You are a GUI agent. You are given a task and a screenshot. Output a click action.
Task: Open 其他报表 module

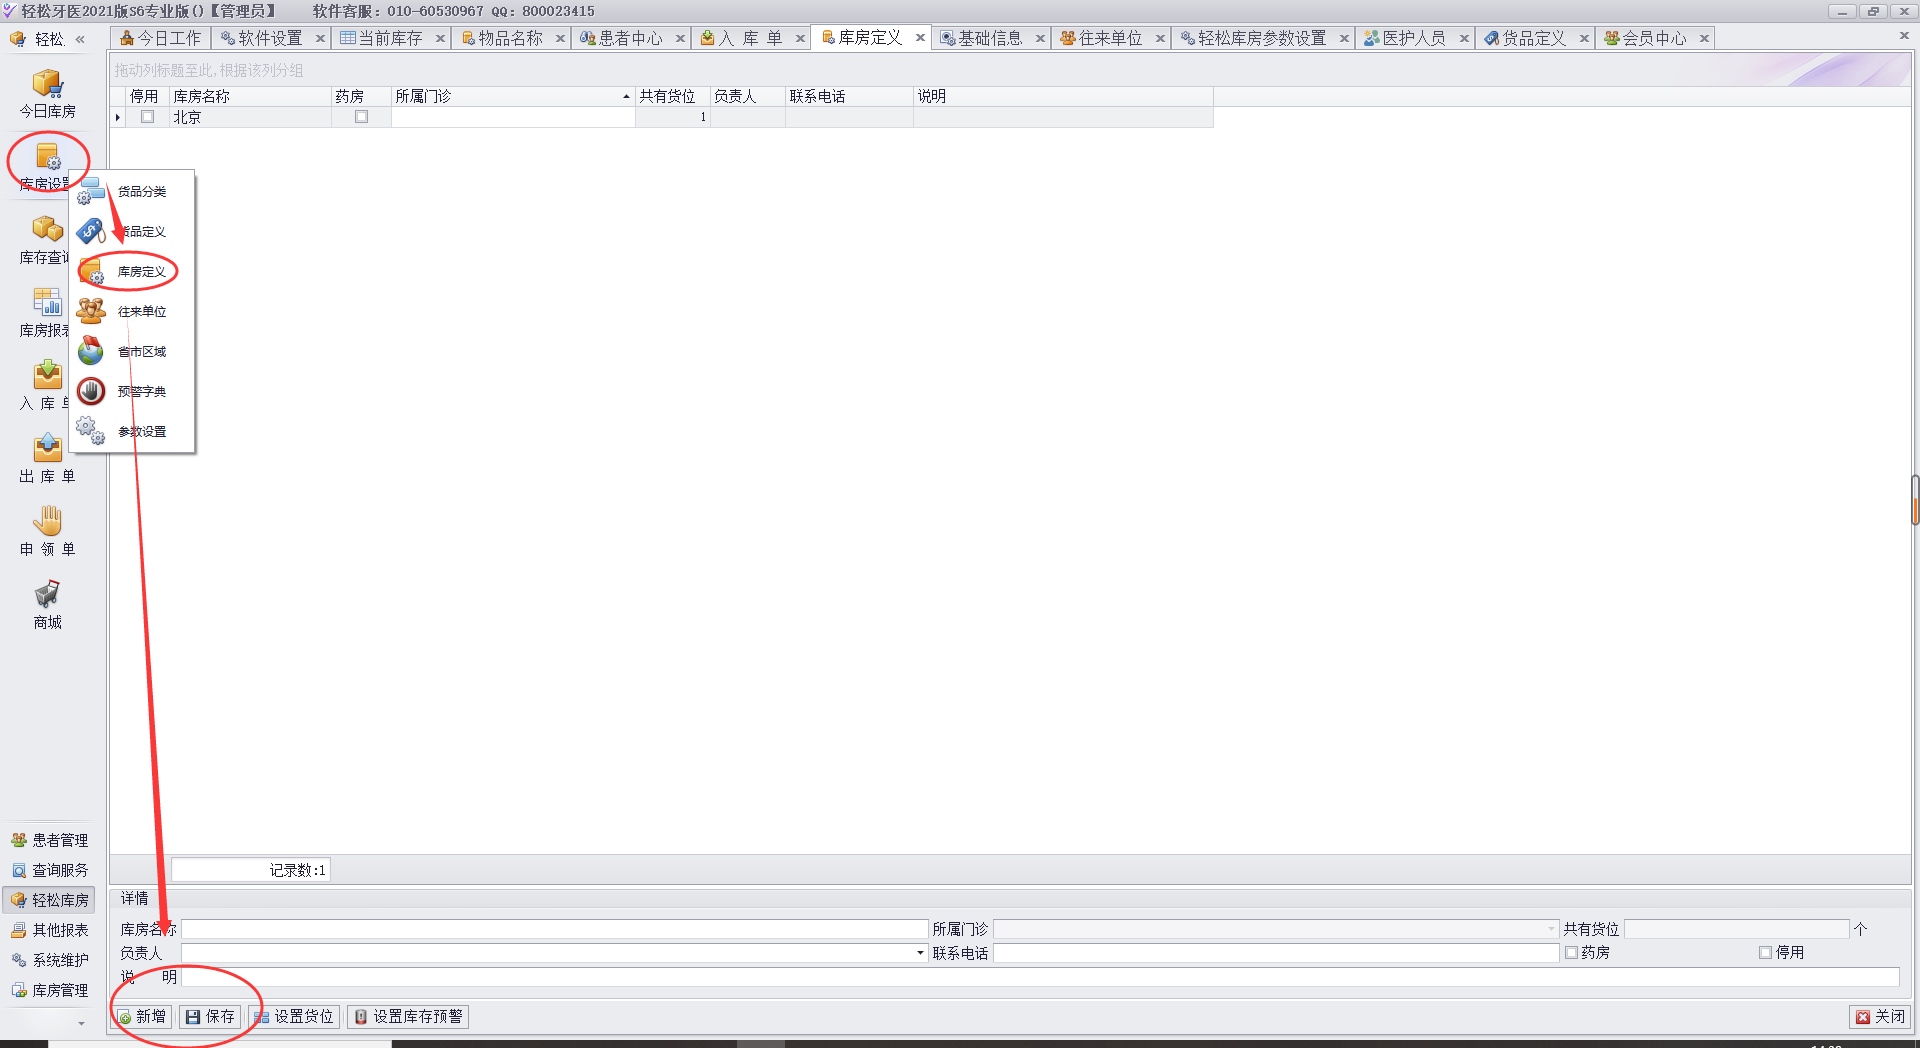(50, 930)
